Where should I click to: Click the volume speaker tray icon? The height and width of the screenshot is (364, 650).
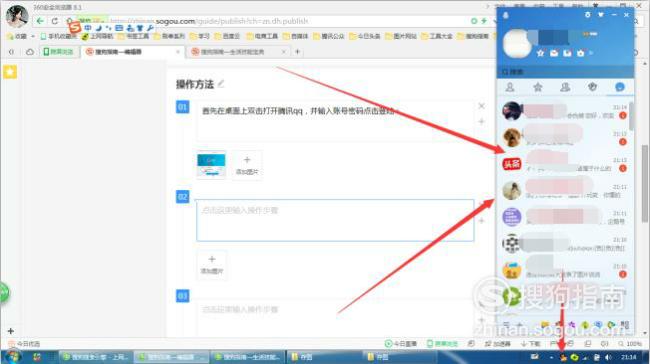608,357
